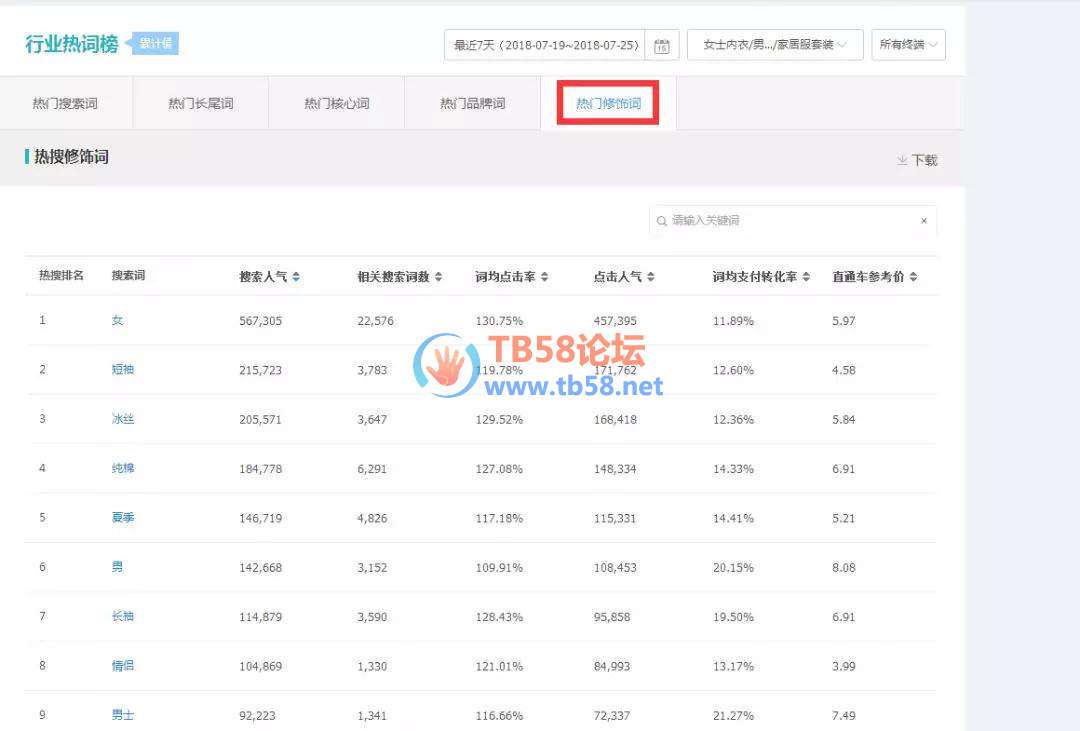Select the 热门品牌词 tab
Screen dimensions: 1080x731
(472, 104)
